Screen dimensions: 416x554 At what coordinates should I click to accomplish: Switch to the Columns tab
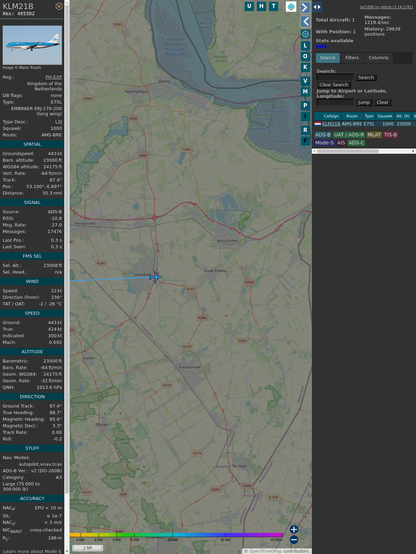click(x=378, y=58)
